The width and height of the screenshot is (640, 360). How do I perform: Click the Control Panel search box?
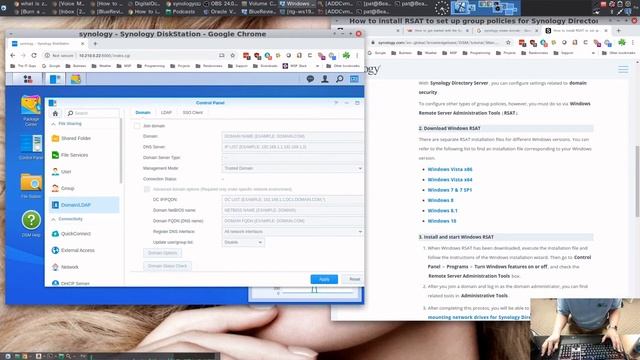click(x=92, y=113)
